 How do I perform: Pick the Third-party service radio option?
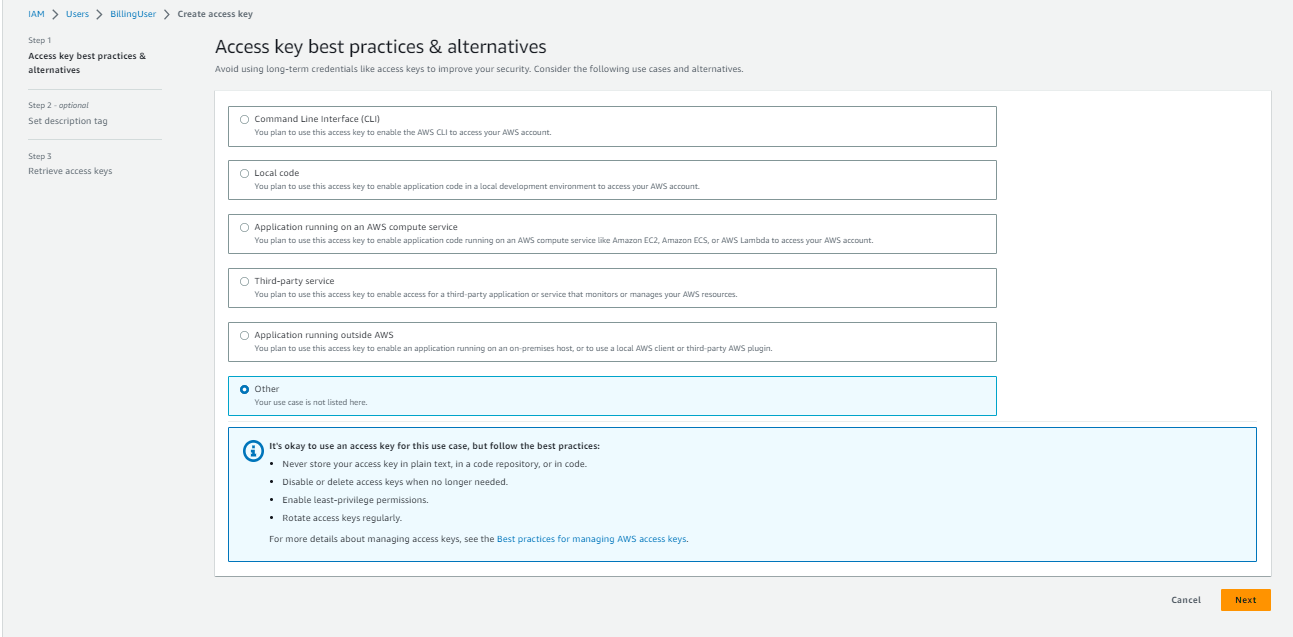[x=245, y=281]
